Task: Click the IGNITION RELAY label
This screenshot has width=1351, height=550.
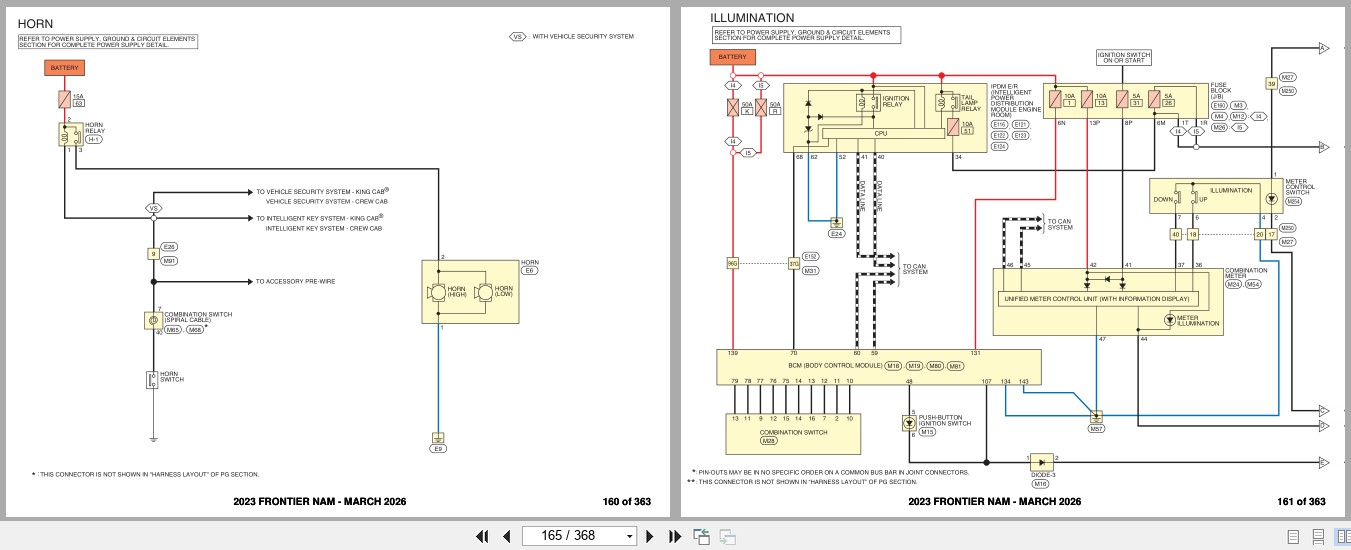Action: 896,101
